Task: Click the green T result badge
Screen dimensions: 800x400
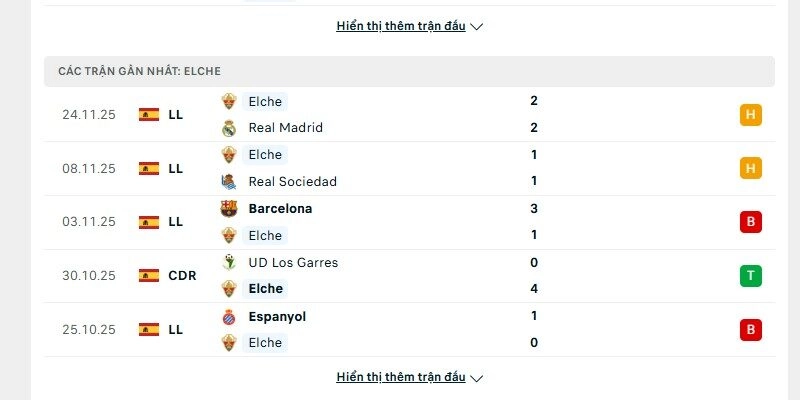Action: [x=751, y=276]
